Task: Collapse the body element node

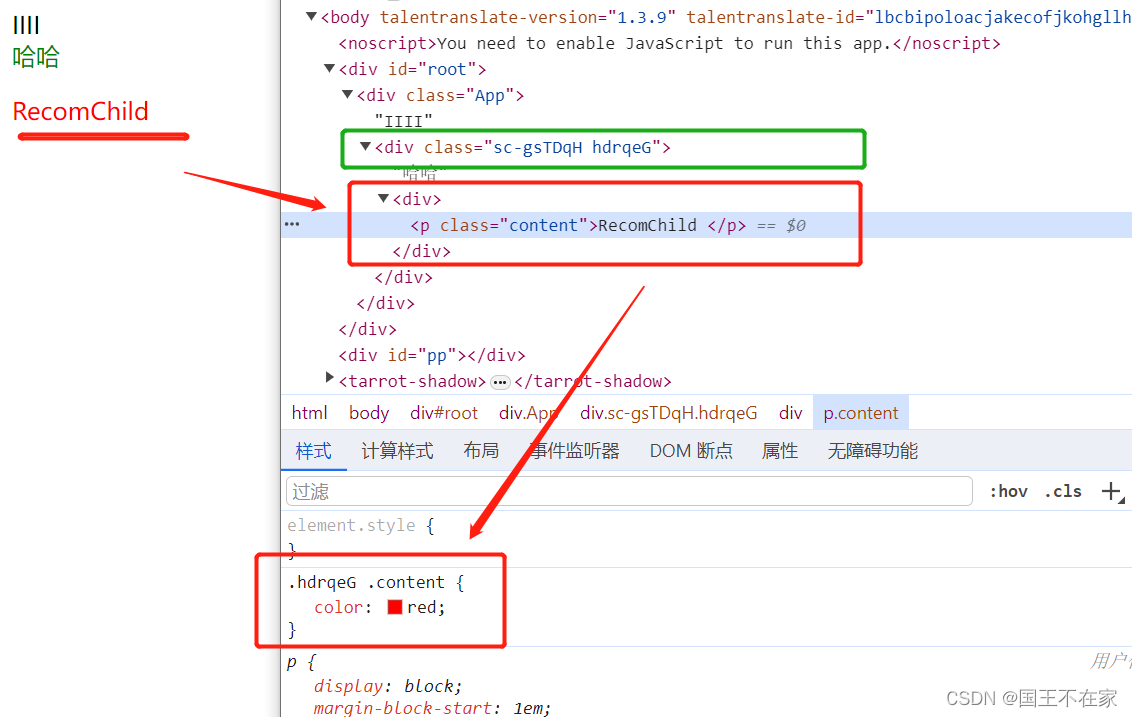Action: pyautogui.click(x=311, y=17)
